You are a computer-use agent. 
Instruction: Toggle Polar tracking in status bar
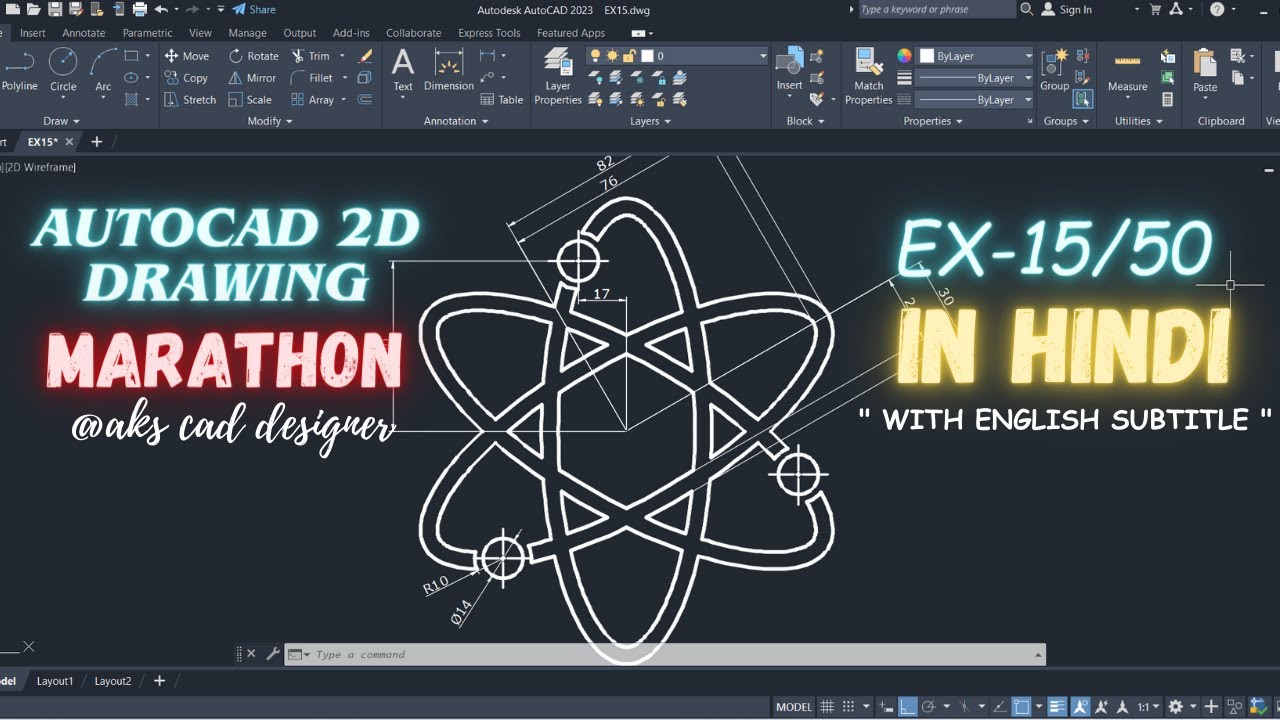(929, 707)
